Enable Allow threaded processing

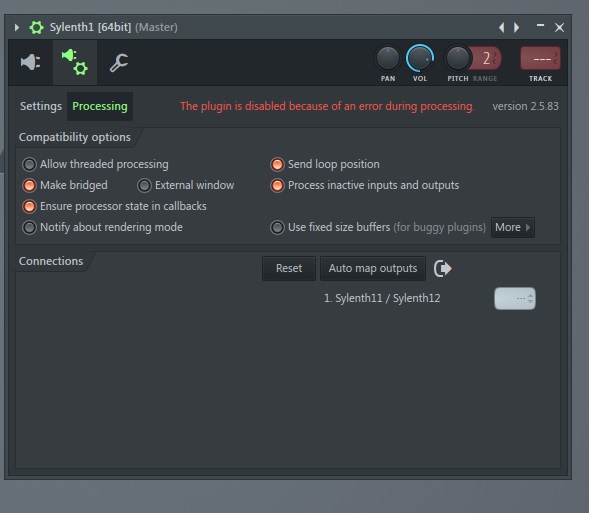[x=29, y=164]
